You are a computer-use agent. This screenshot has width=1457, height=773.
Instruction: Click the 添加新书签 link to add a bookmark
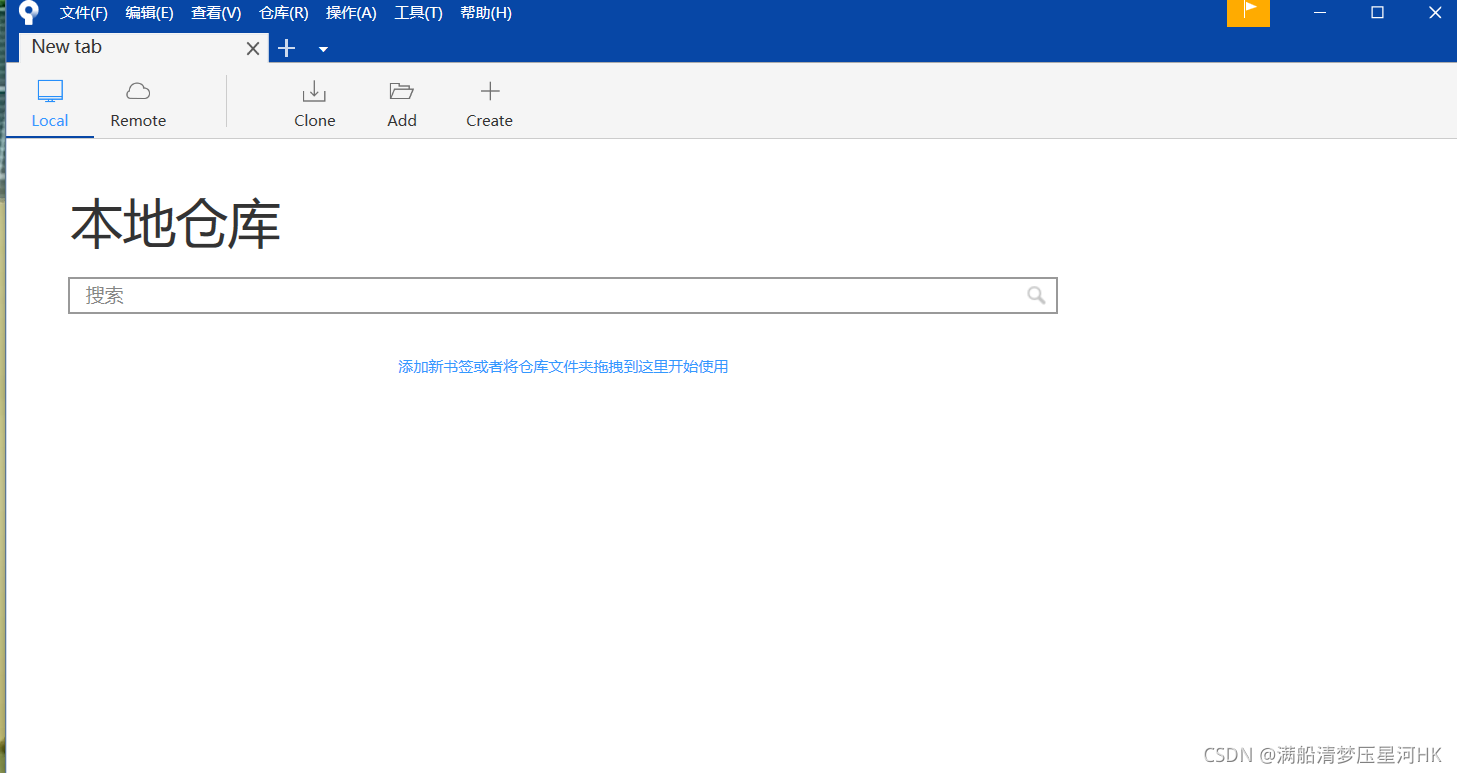coord(430,366)
